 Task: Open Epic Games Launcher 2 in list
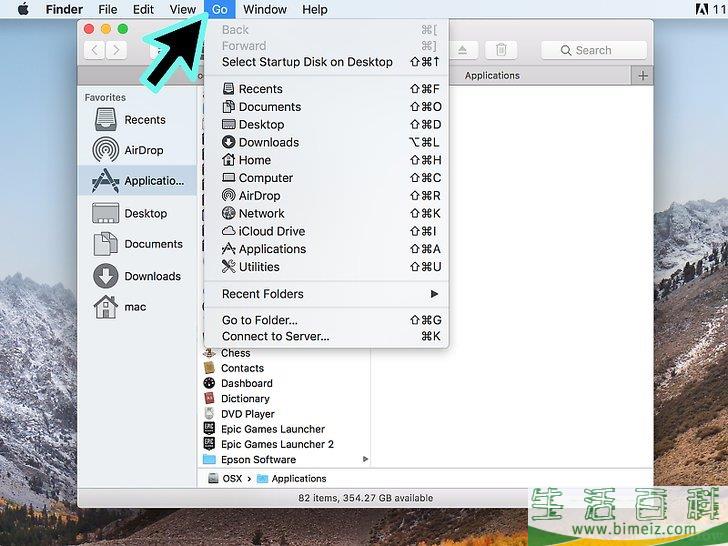pos(277,444)
